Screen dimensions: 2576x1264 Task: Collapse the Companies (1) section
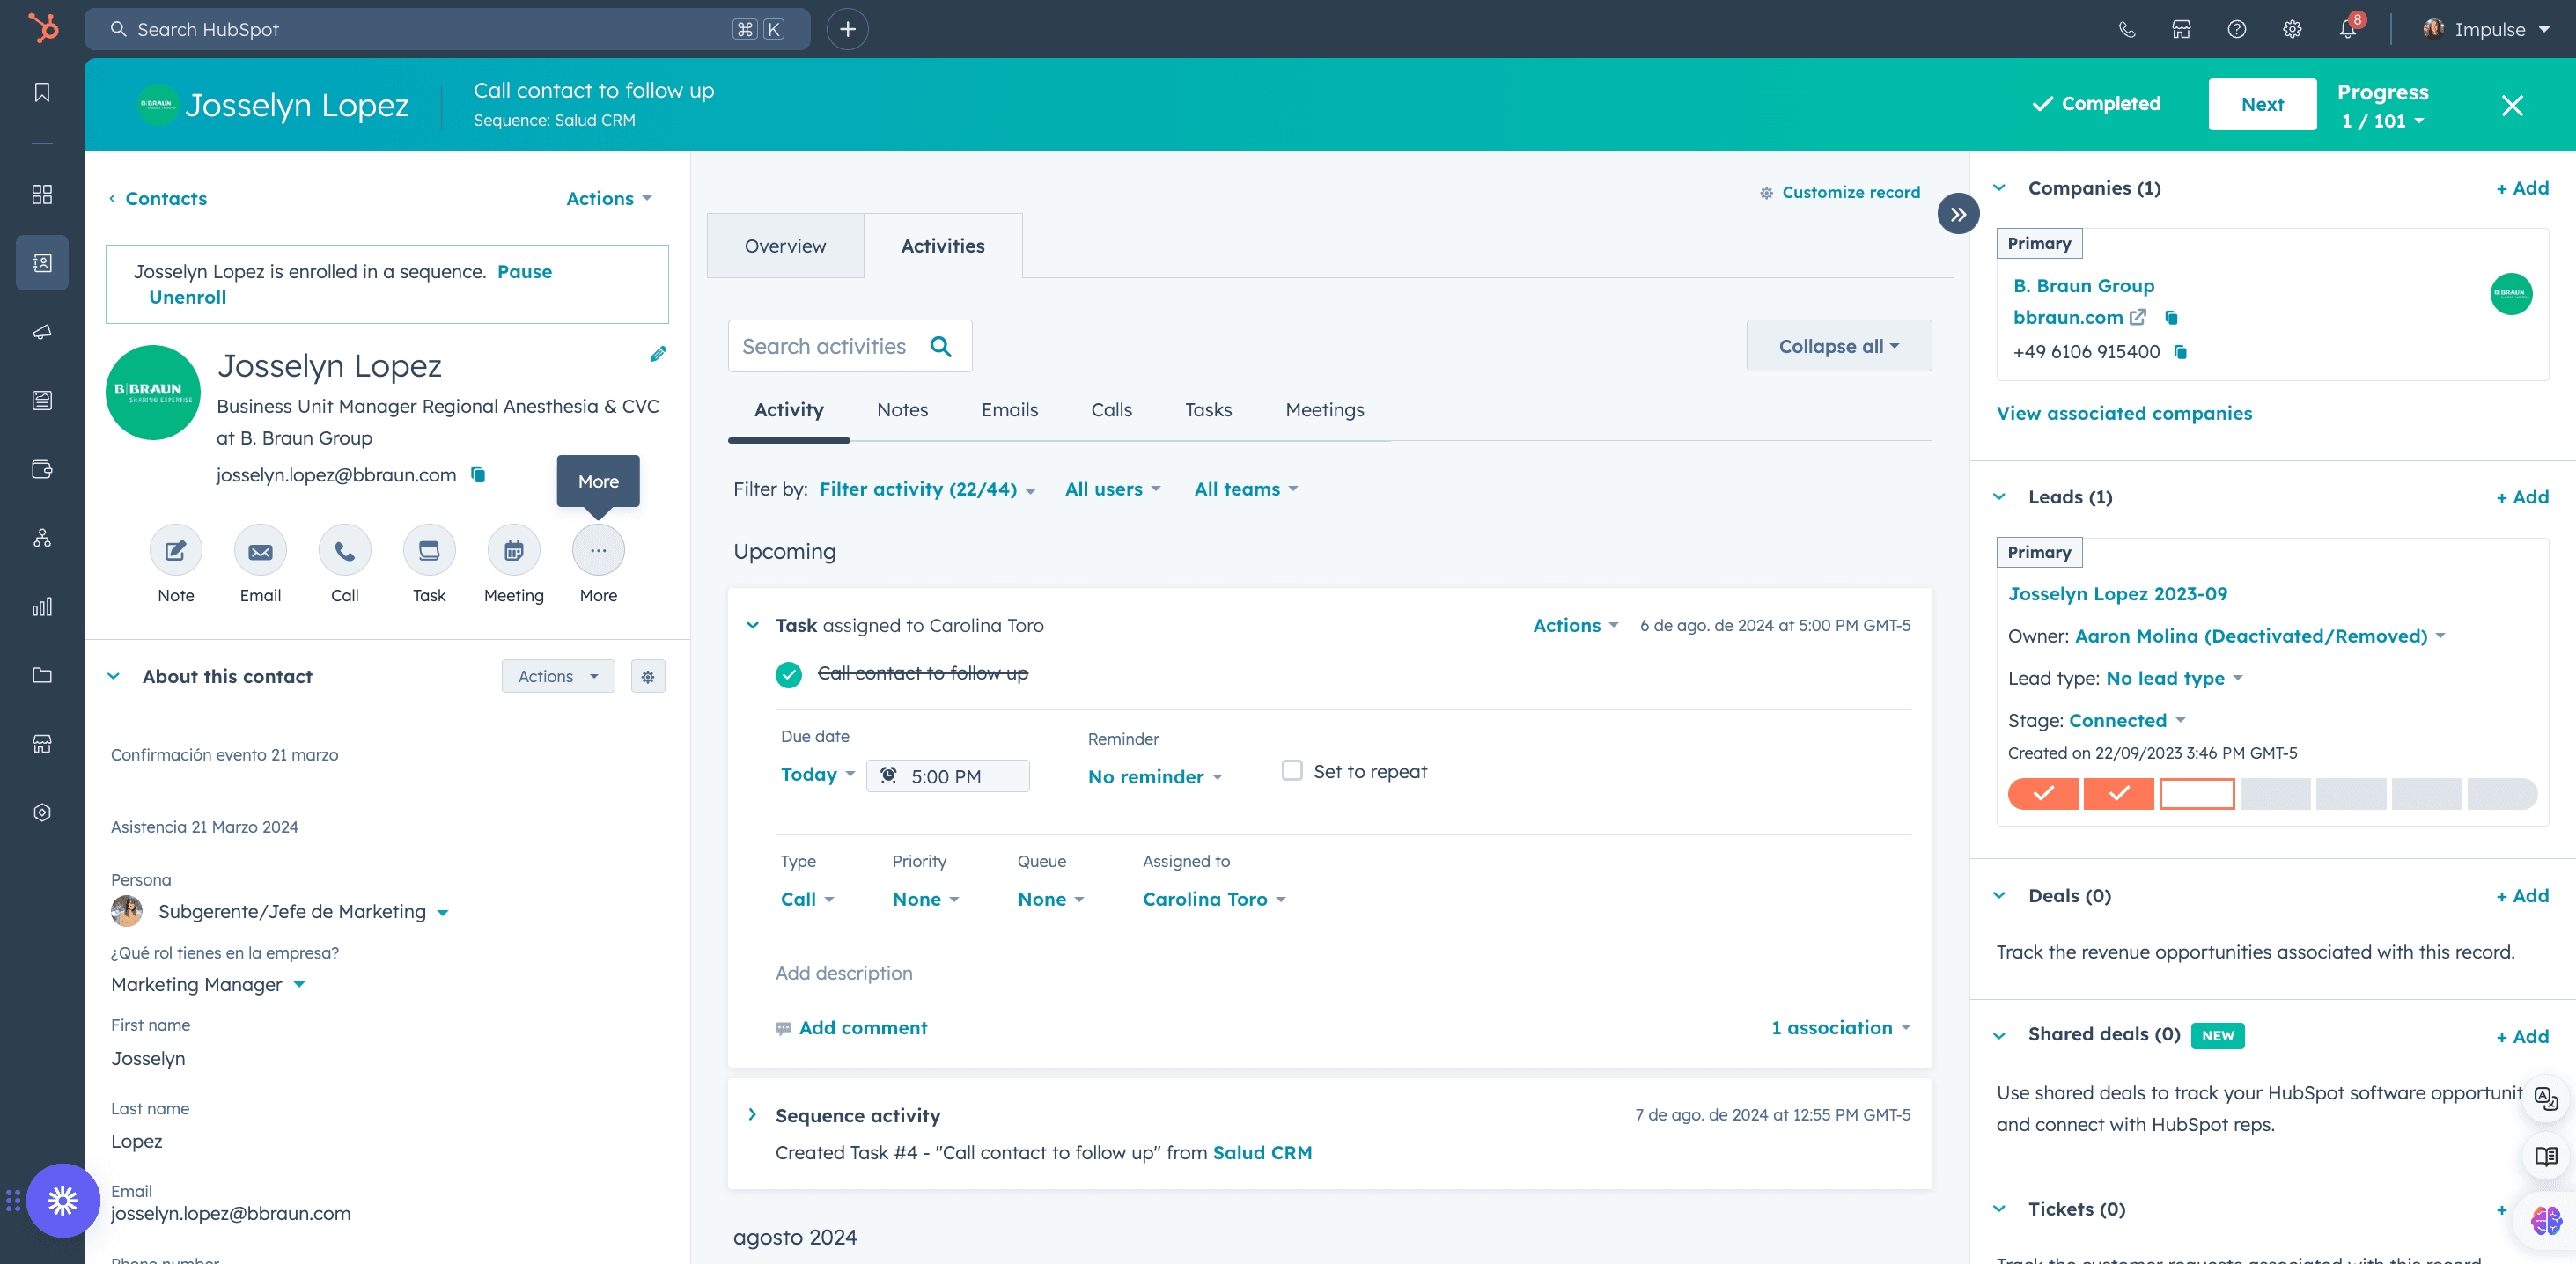click(1999, 187)
